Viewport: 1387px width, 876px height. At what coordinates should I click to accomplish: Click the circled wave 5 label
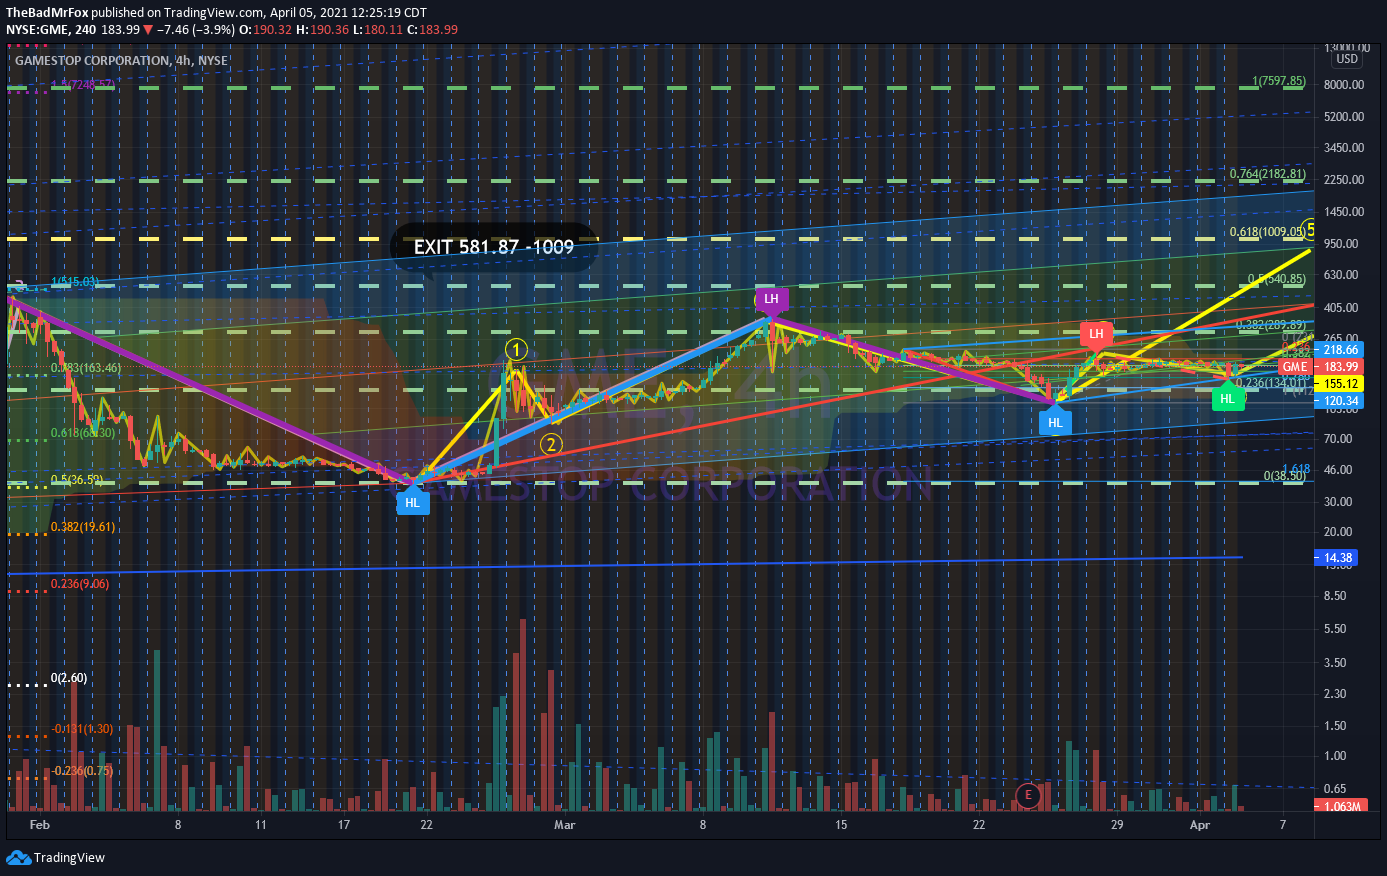1310,229
